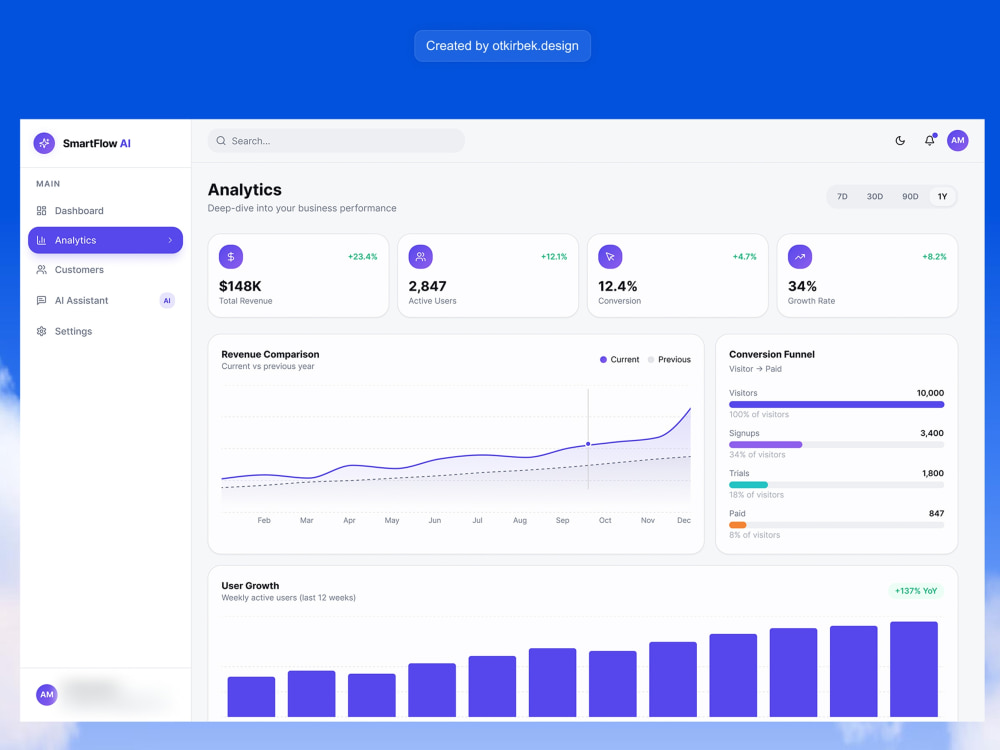Click the AI badge next to AI Assistant

click(167, 300)
